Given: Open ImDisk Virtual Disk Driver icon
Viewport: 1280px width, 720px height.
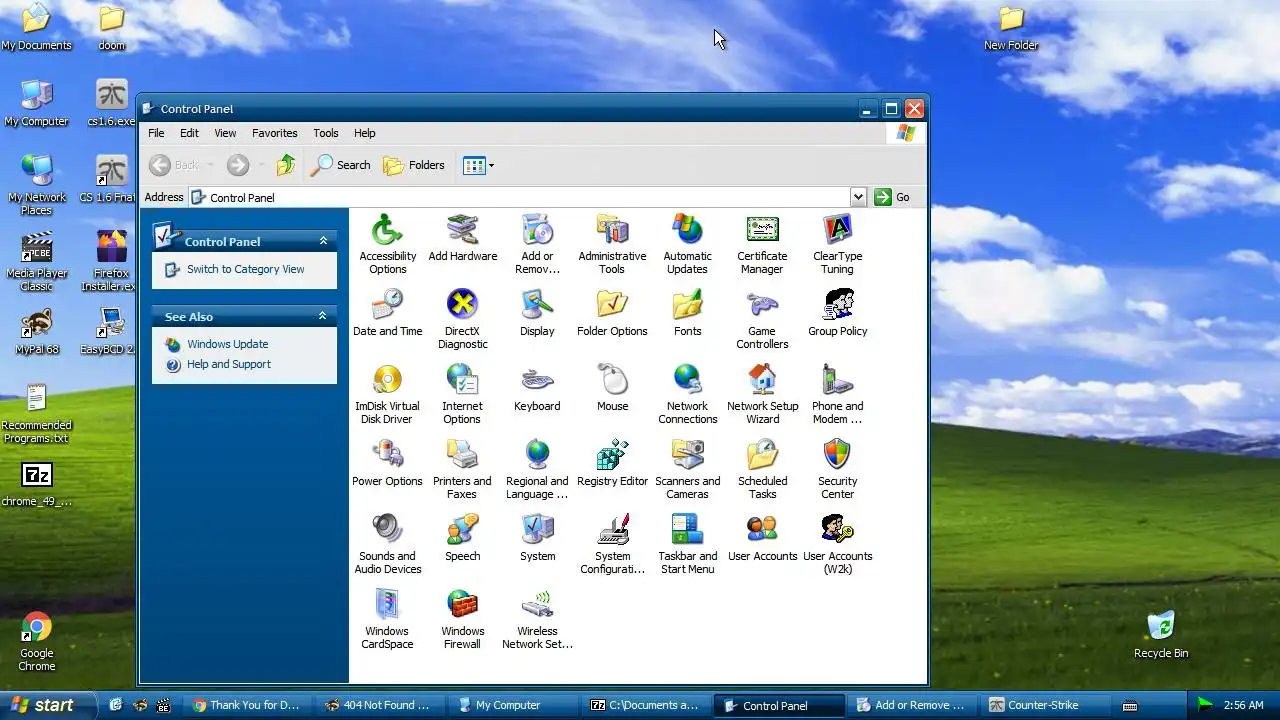Looking at the screenshot, I should (387, 394).
